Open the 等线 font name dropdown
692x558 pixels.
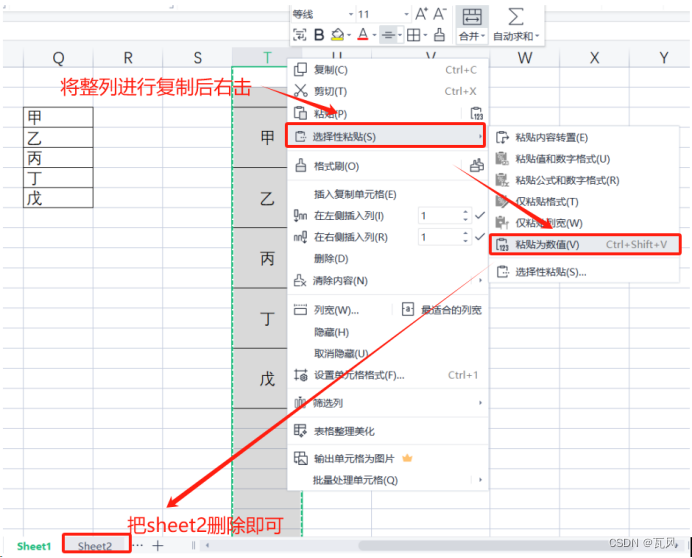pos(351,15)
